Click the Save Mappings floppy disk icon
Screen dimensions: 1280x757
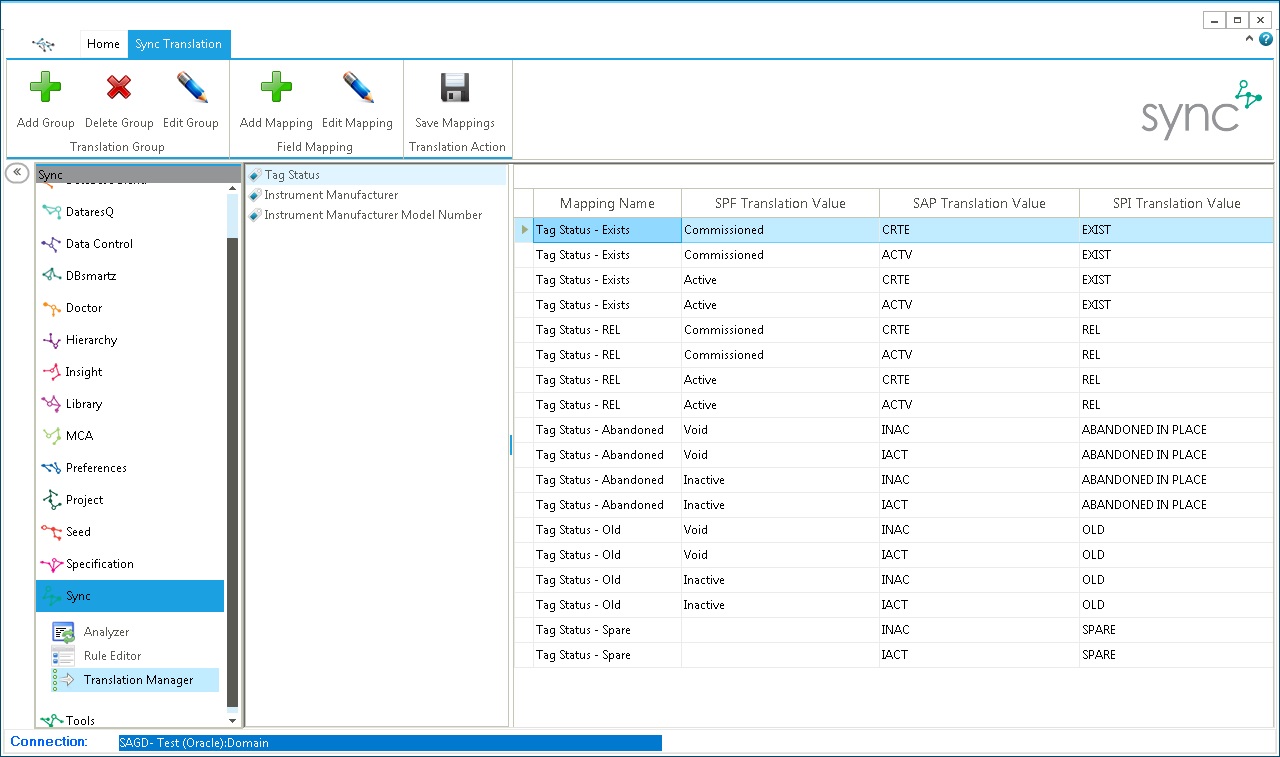pyautogui.click(x=455, y=88)
